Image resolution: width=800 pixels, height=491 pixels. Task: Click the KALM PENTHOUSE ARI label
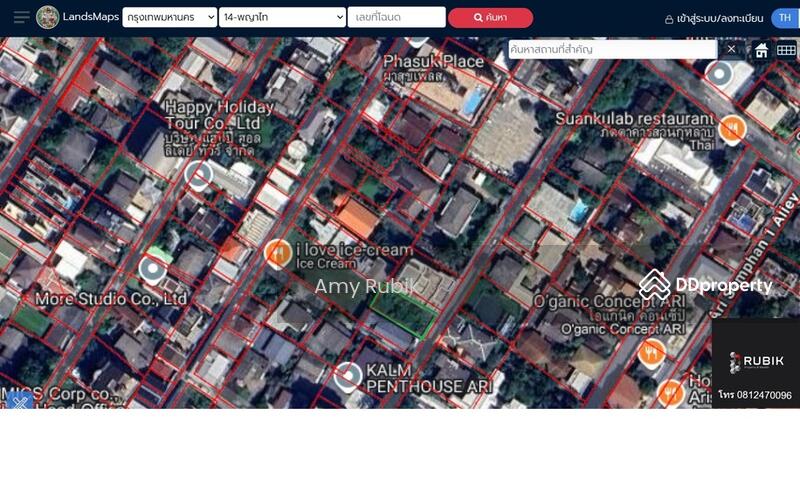pyautogui.click(x=430, y=378)
